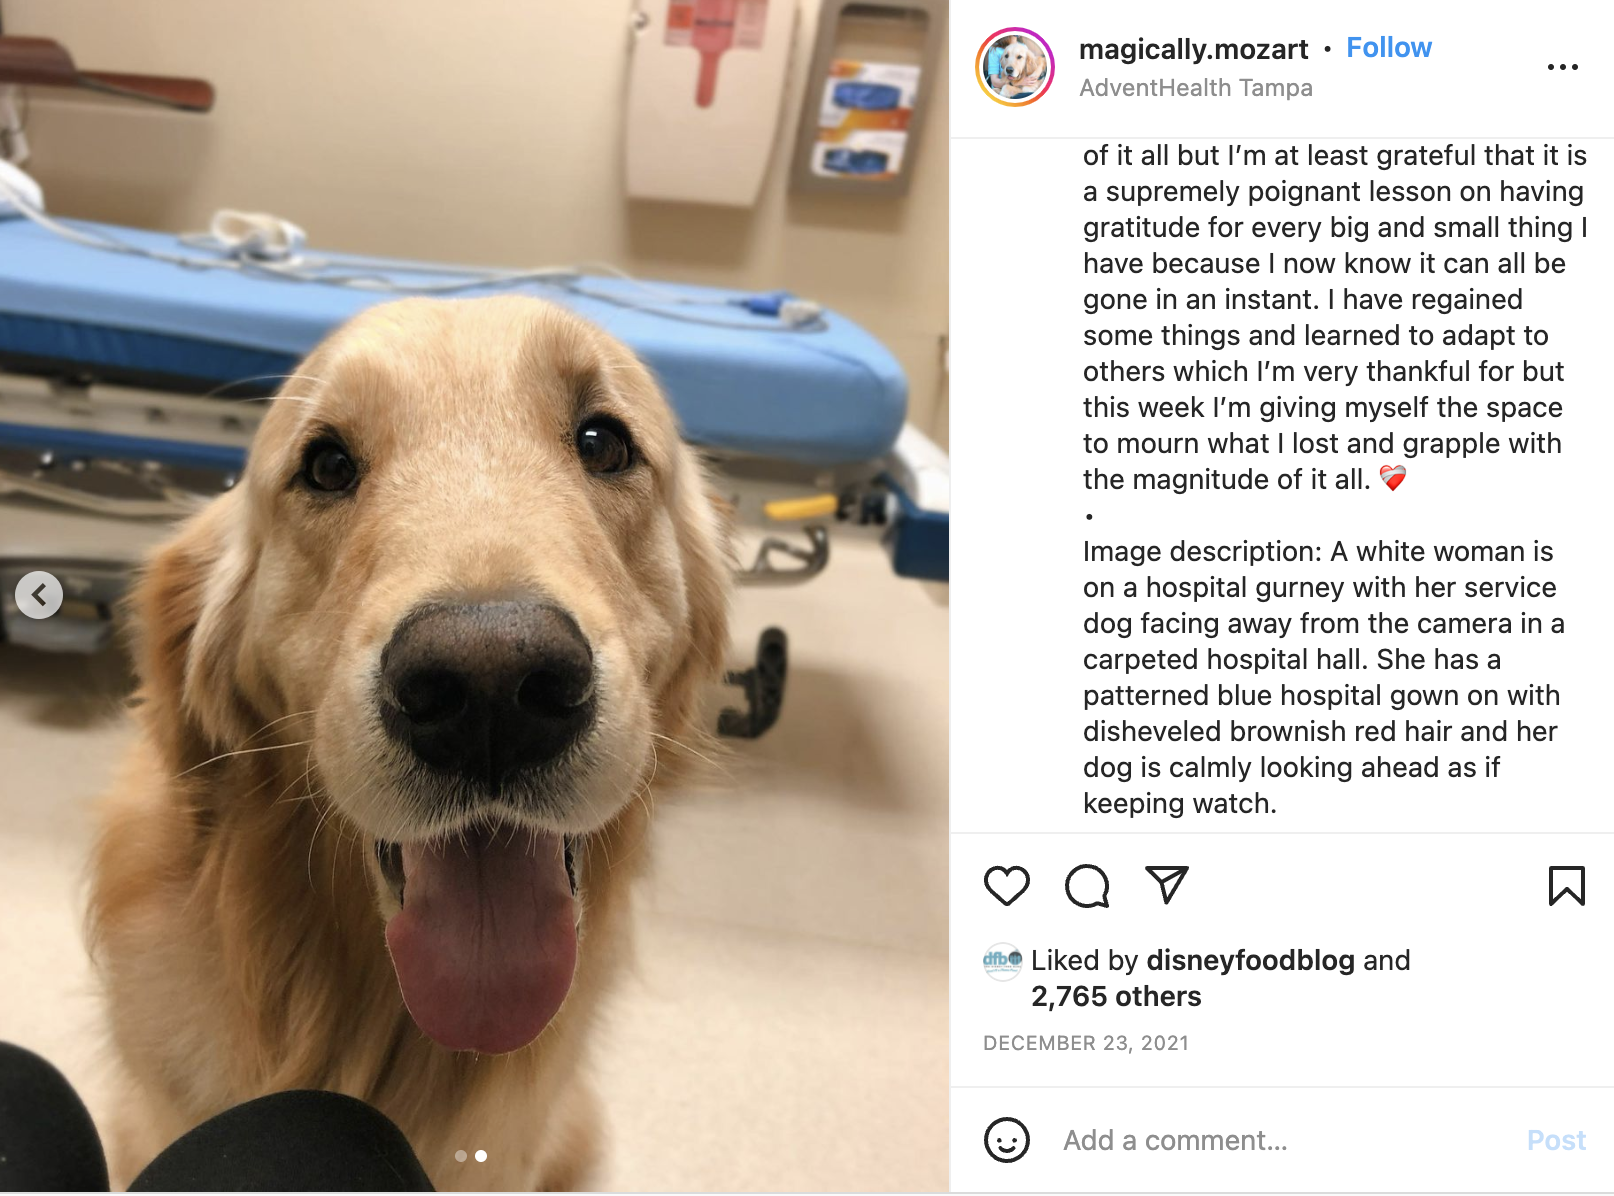Open comments via speech bubble icon

[x=1087, y=886]
